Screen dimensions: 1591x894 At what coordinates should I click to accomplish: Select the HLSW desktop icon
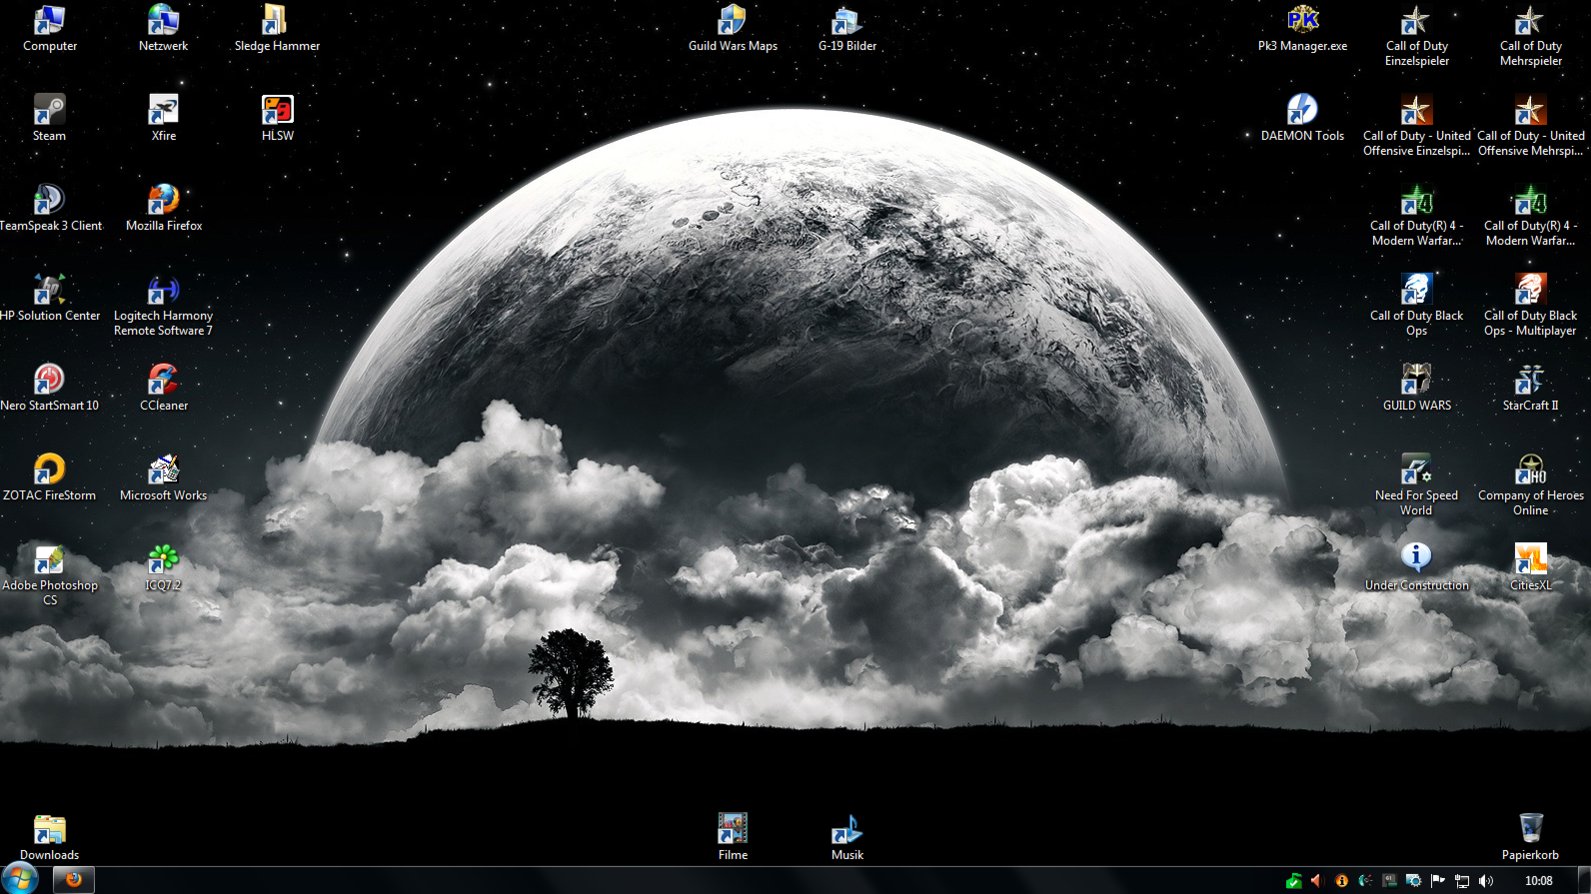pos(277,110)
